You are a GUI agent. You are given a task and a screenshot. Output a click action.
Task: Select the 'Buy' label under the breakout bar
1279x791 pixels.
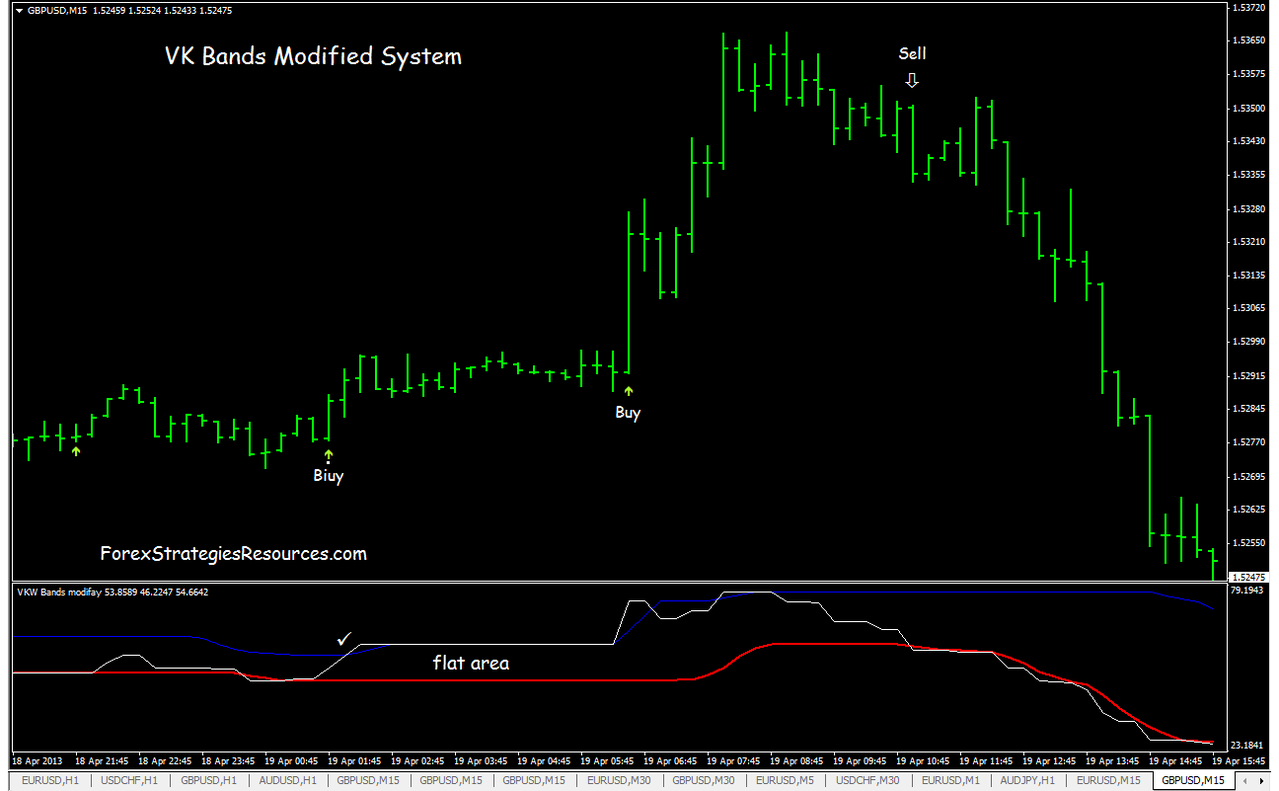tap(628, 413)
